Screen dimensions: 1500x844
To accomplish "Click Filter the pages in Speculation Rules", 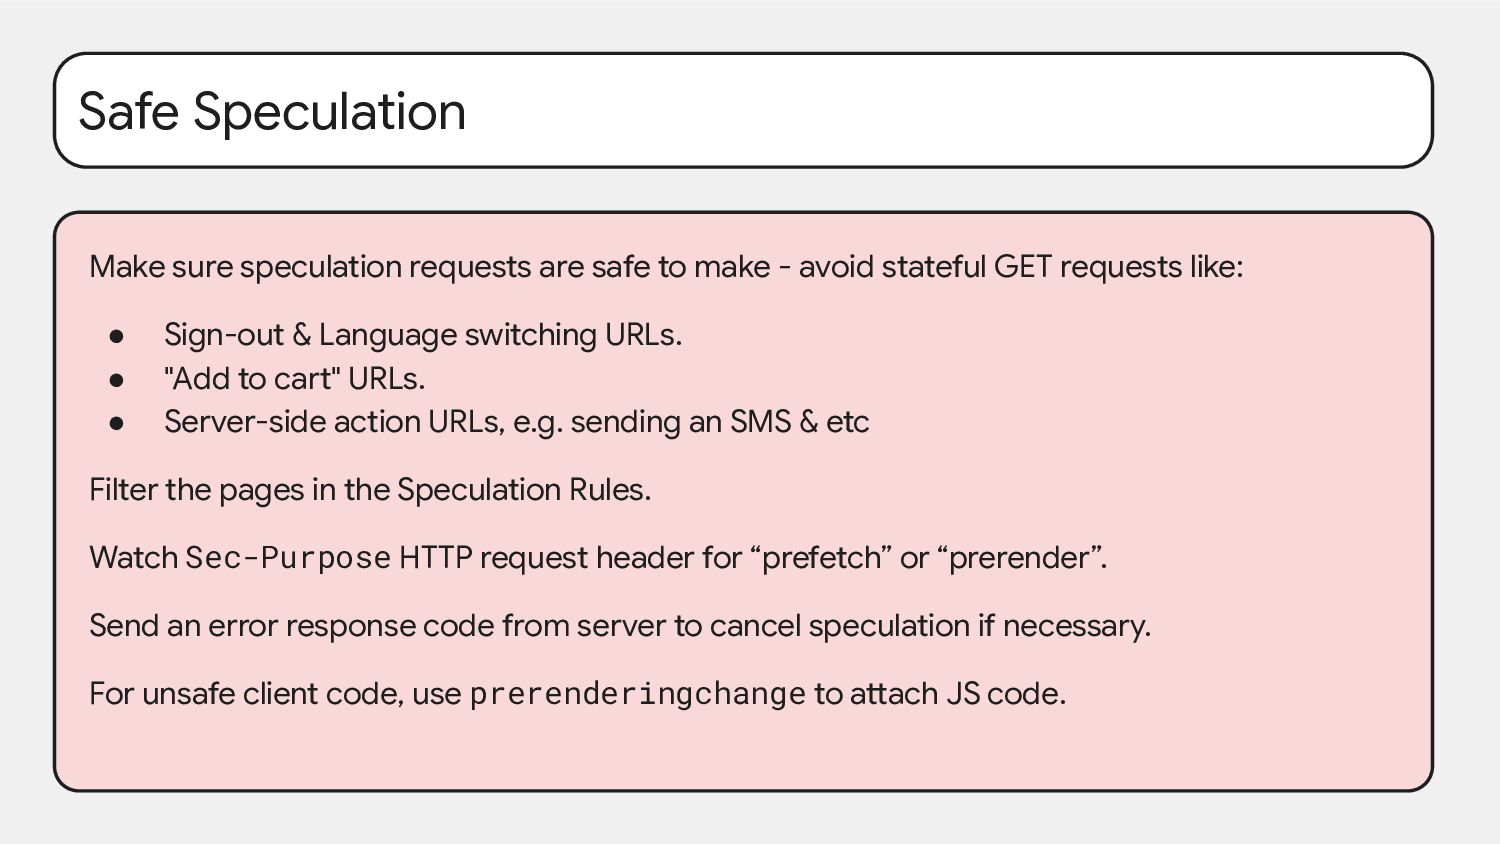I will (370, 490).
